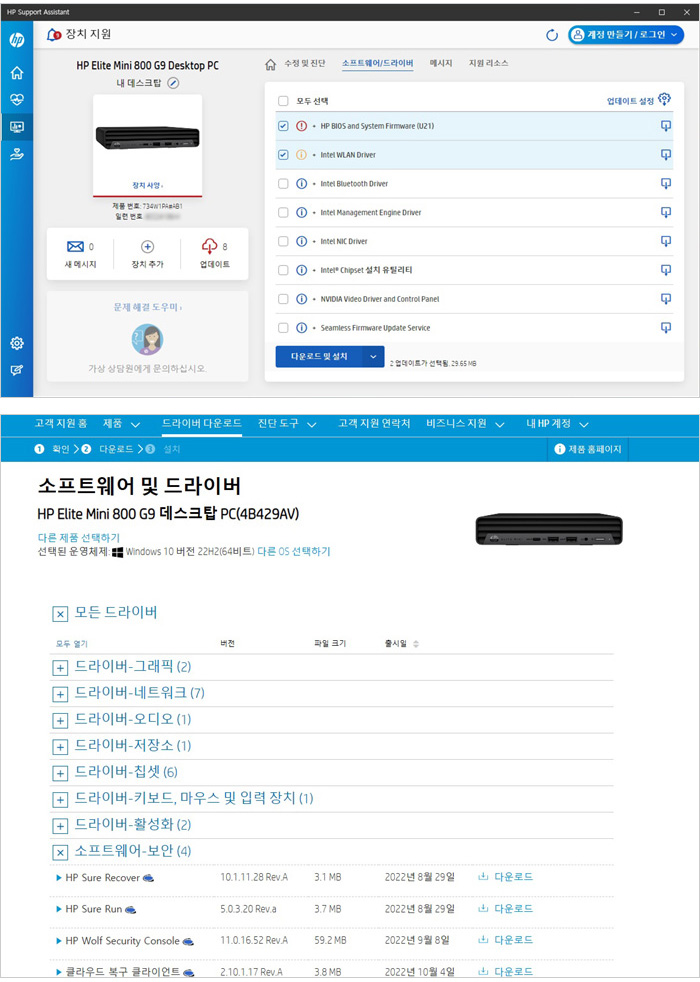Click the notification bell next to 장치 지원
Image resolution: width=700 pixels, height=982 pixels.
54,34
